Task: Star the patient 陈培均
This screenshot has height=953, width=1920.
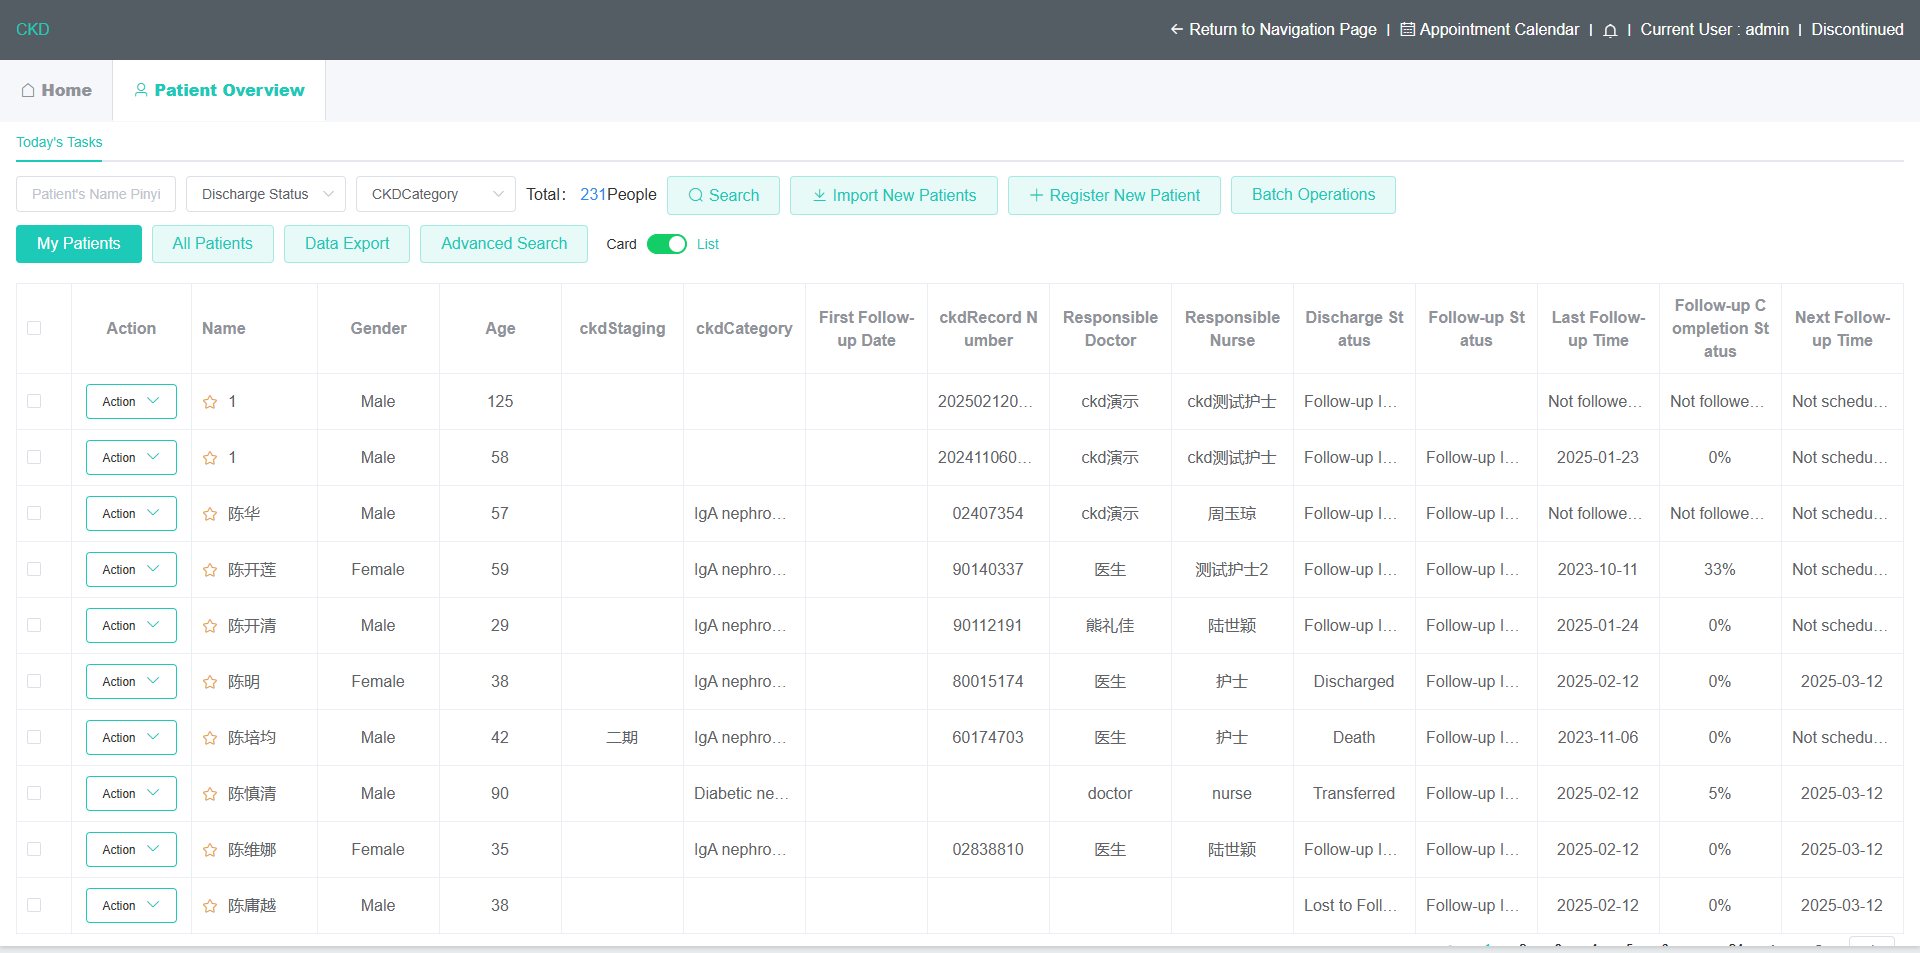Action: point(210,738)
